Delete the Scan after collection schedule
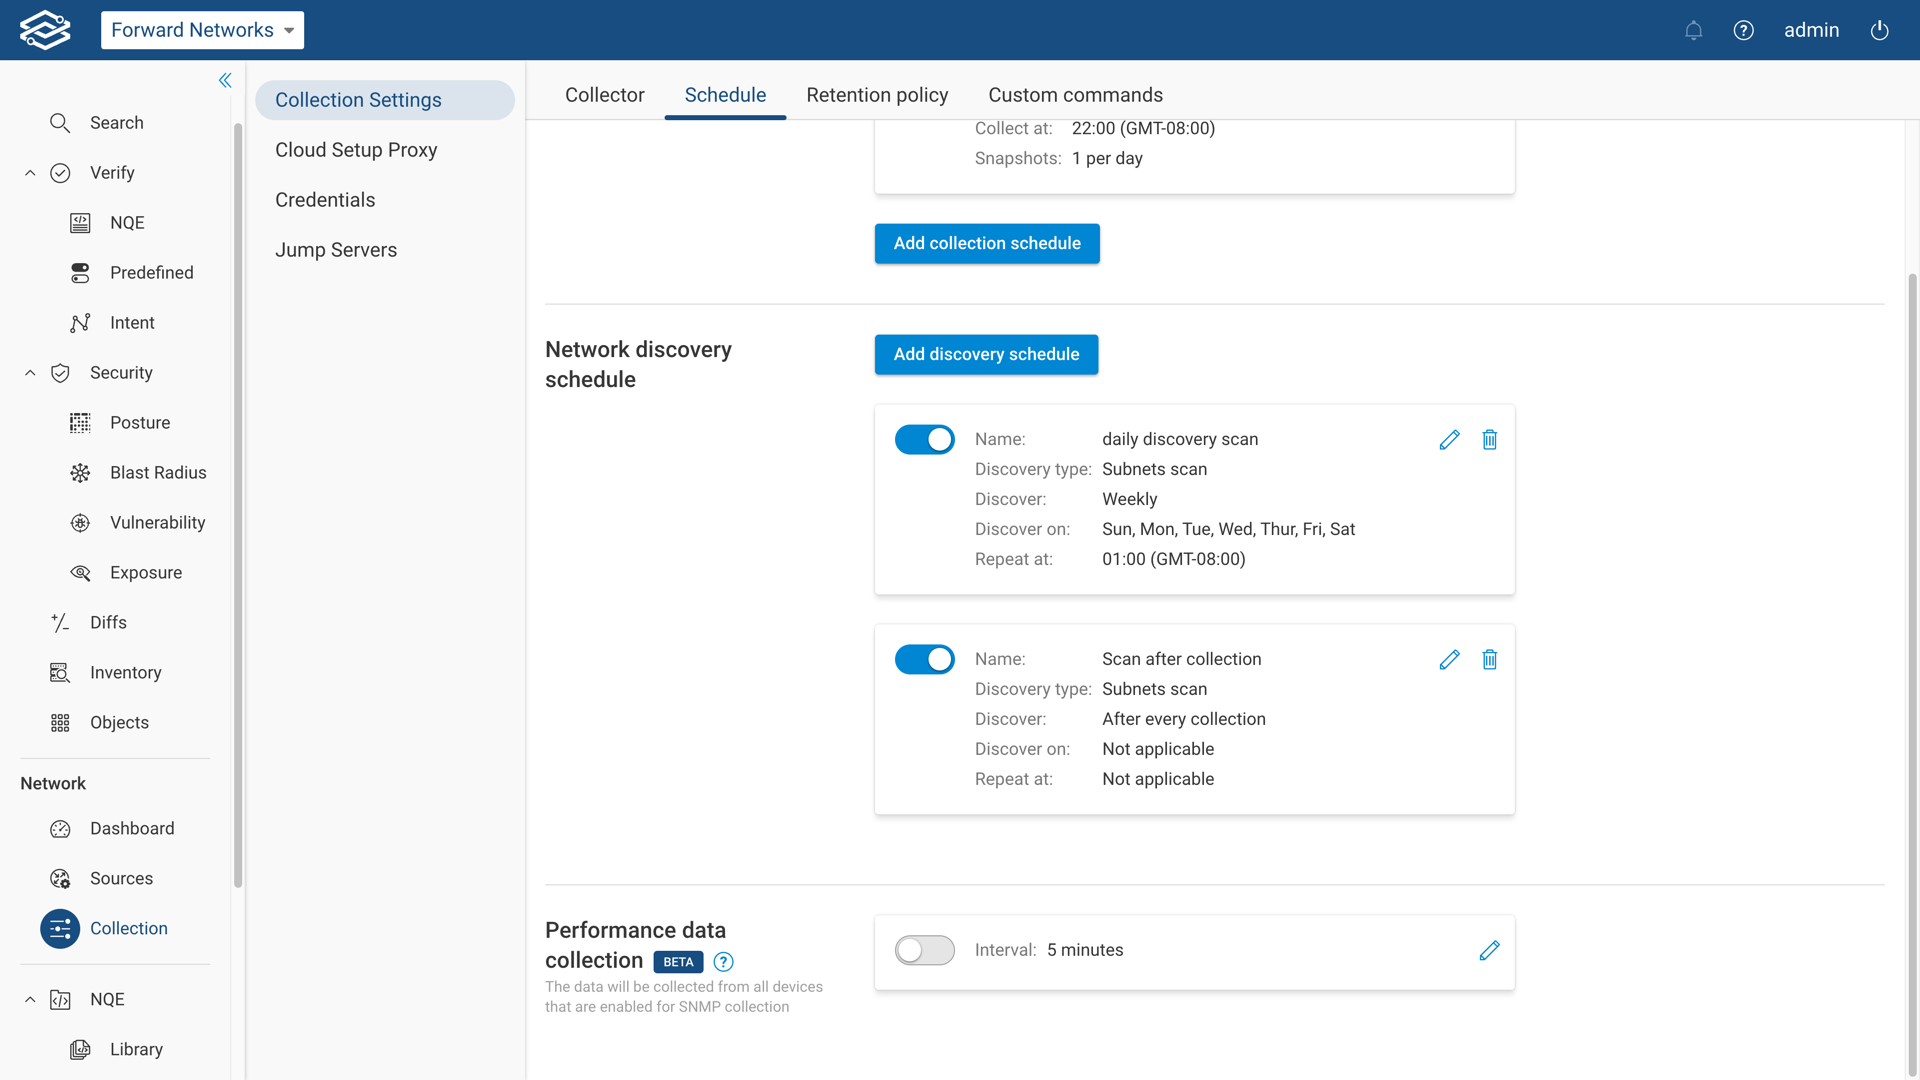Screen dimensions: 1920x1080 (1489, 660)
